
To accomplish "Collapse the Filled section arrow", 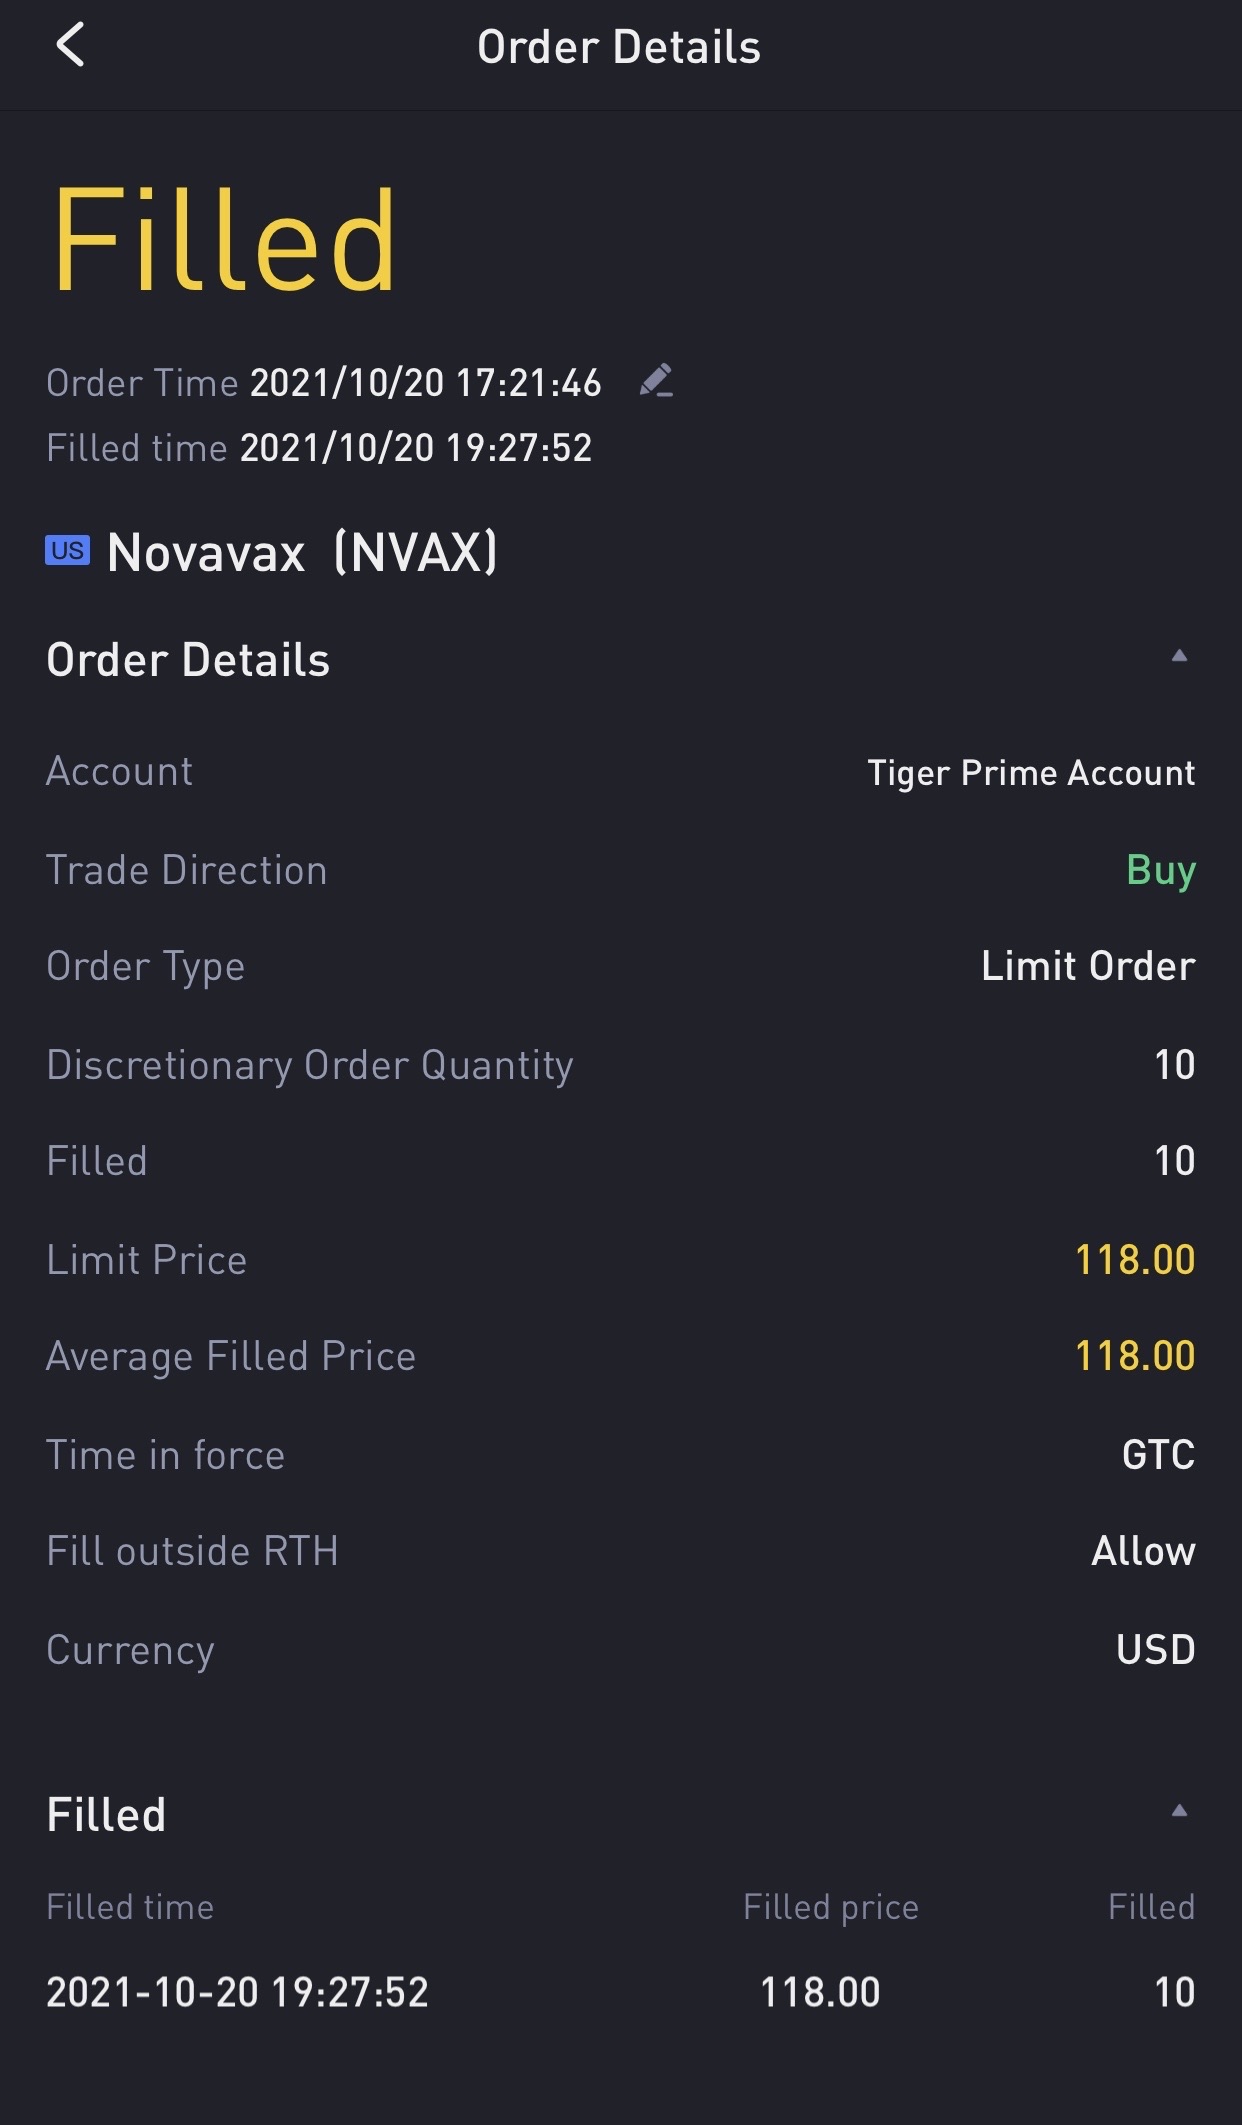I will tap(1179, 1810).
